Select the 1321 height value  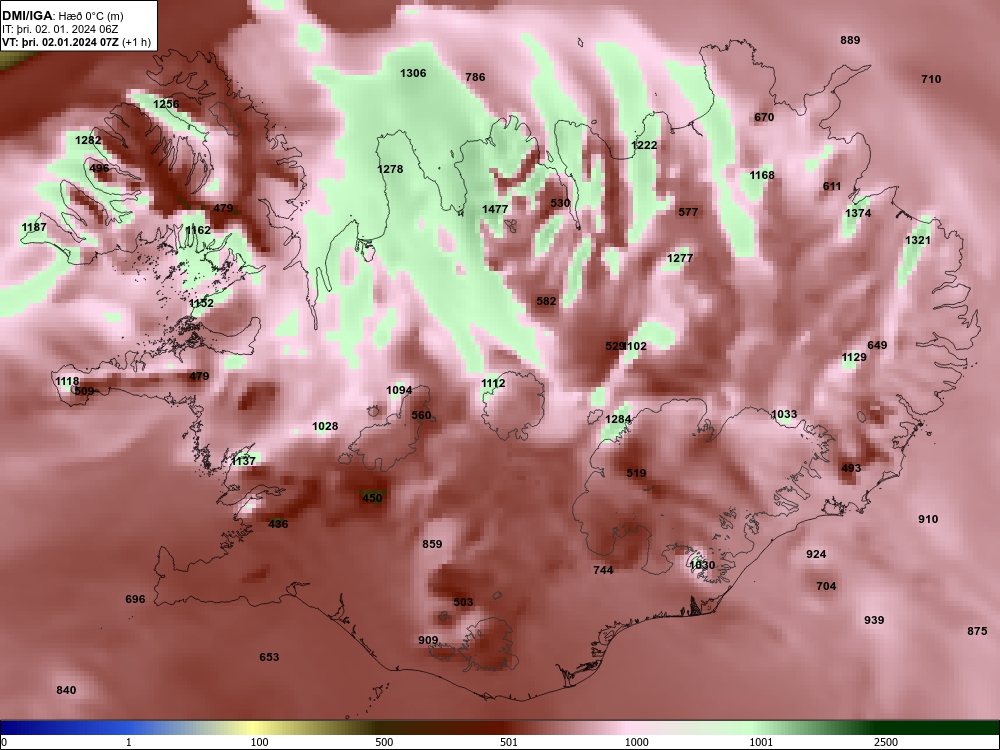click(x=918, y=240)
